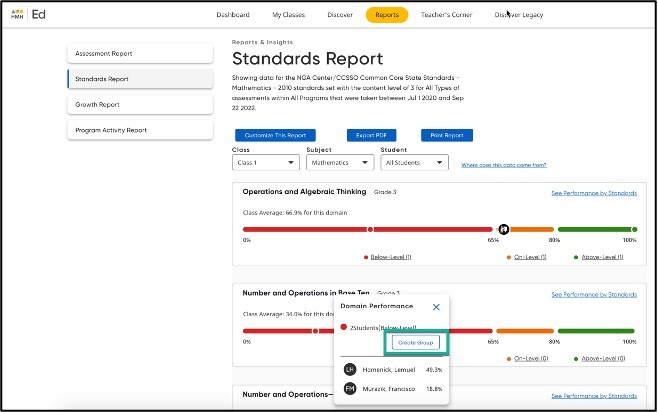The image size is (658, 412).
Task: Select the FM avatar for Murazik, Francisco
Action: click(x=350, y=389)
